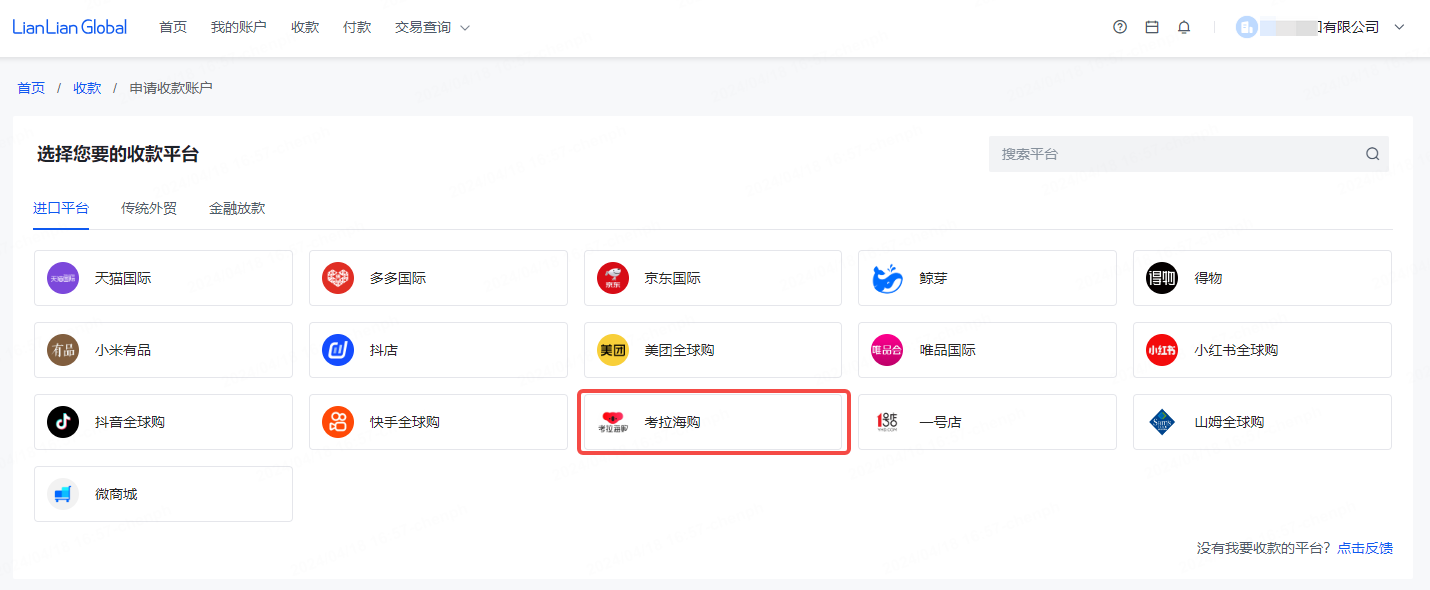Select the Tmall Global (天猫国际) logo

(63, 278)
